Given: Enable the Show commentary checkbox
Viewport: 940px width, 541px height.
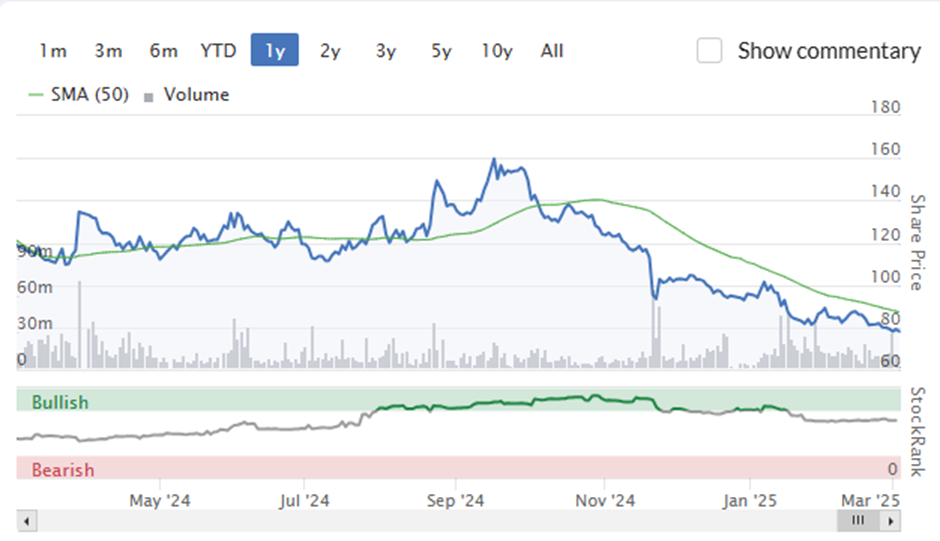Looking at the screenshot, I should point(709,50).
